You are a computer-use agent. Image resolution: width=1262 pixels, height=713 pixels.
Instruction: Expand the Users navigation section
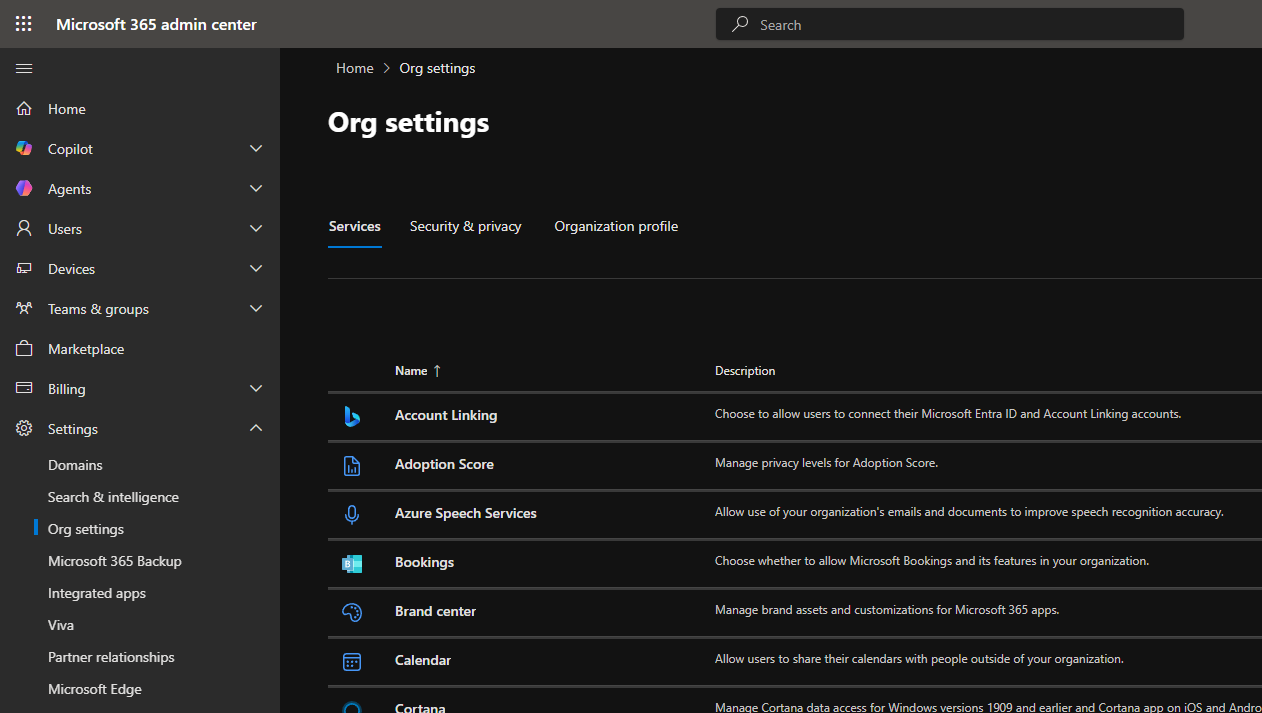[256, 229]
